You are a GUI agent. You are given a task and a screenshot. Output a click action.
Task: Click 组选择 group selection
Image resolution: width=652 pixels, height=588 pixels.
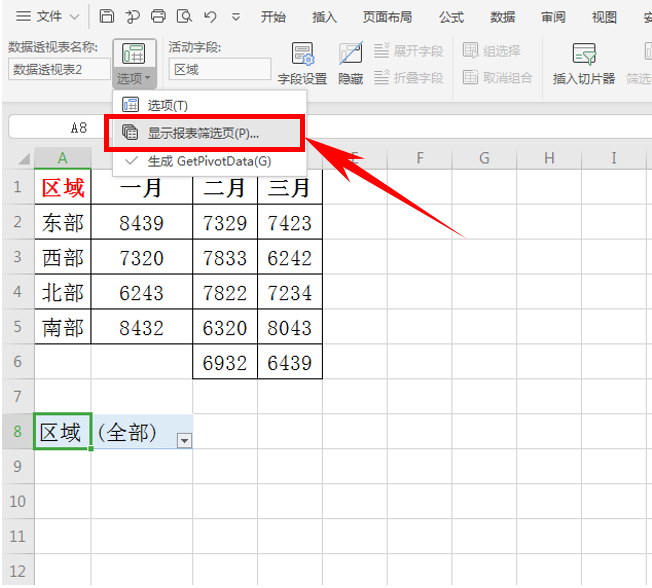[x=491, y=51]
